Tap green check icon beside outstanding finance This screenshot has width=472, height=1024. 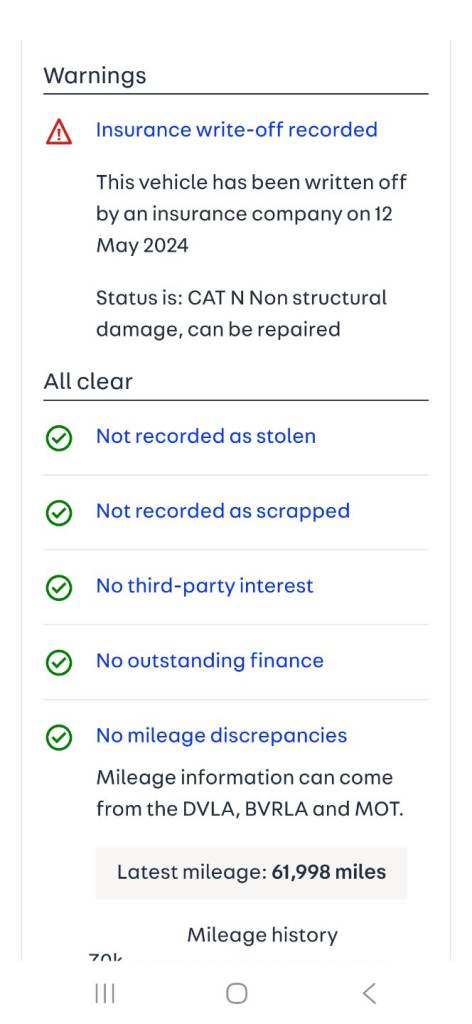click(59, 662)
